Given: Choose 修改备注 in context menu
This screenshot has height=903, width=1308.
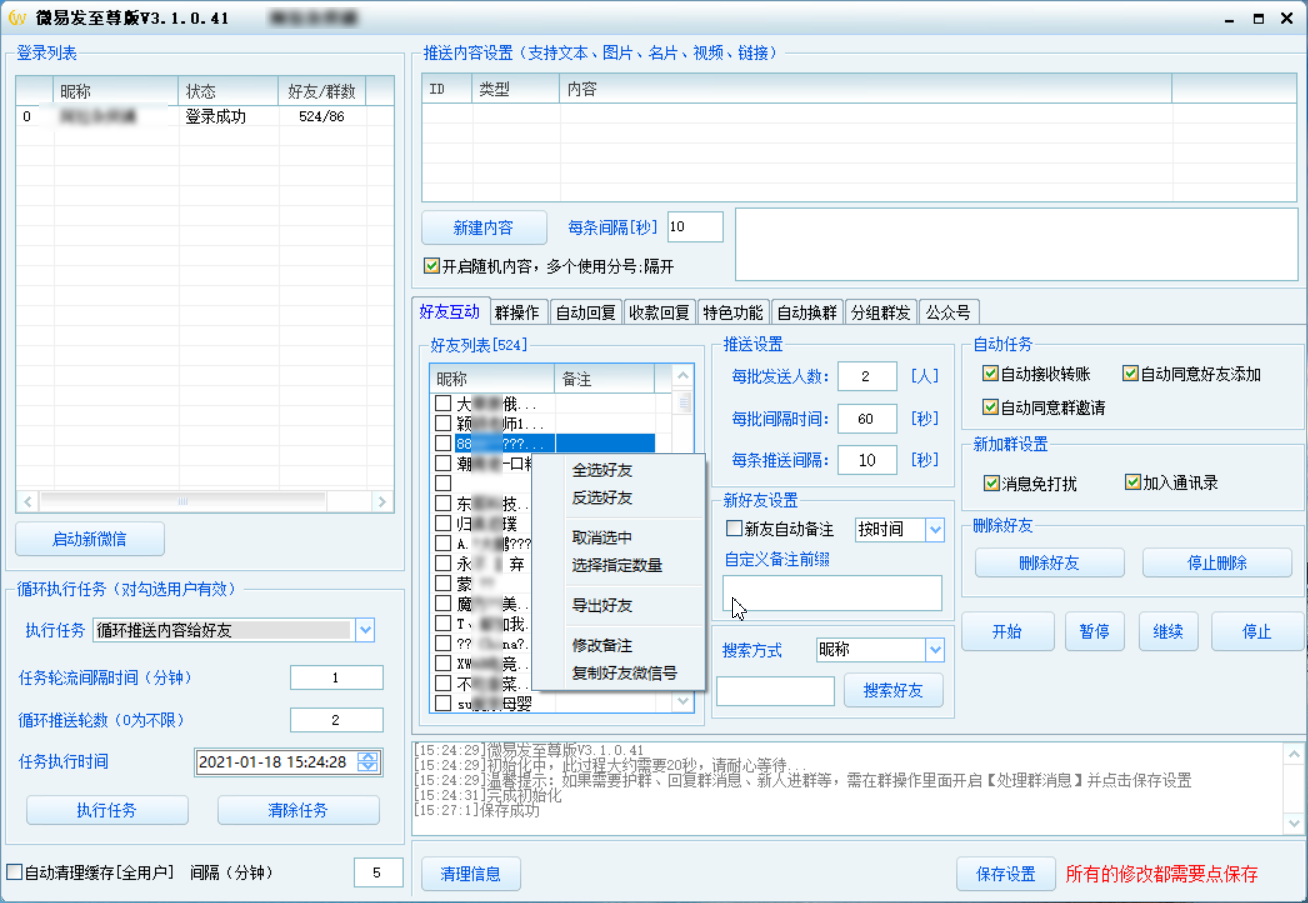Looking at the screenshot, I should pos(602,646).
